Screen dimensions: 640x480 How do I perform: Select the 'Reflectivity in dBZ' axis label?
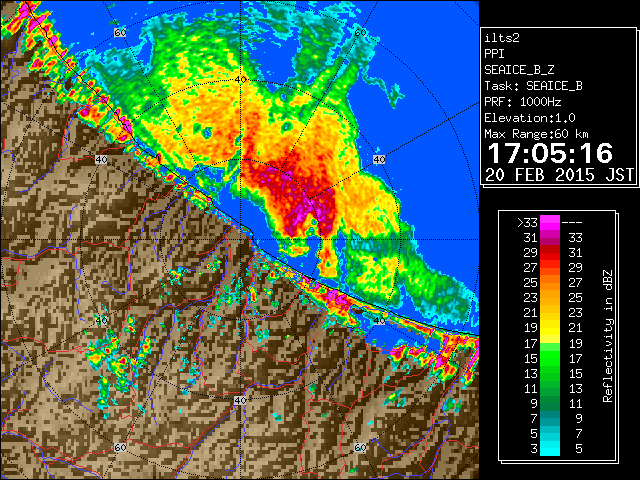pos(608,336)
